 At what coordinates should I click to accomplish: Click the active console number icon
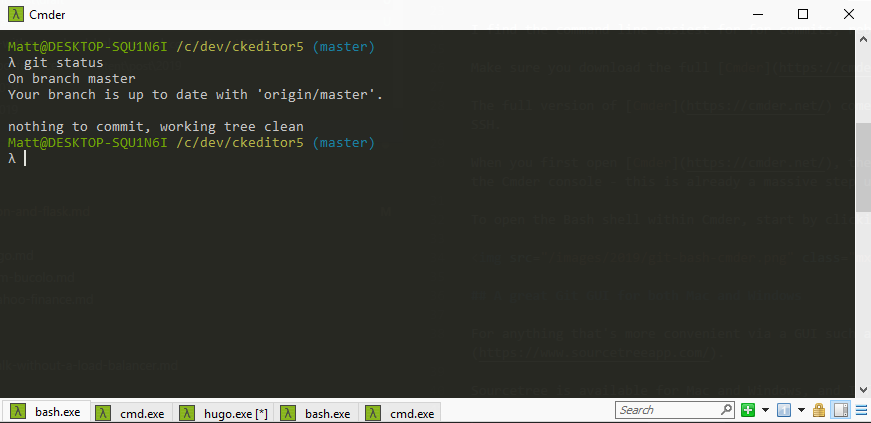[784, 410]
